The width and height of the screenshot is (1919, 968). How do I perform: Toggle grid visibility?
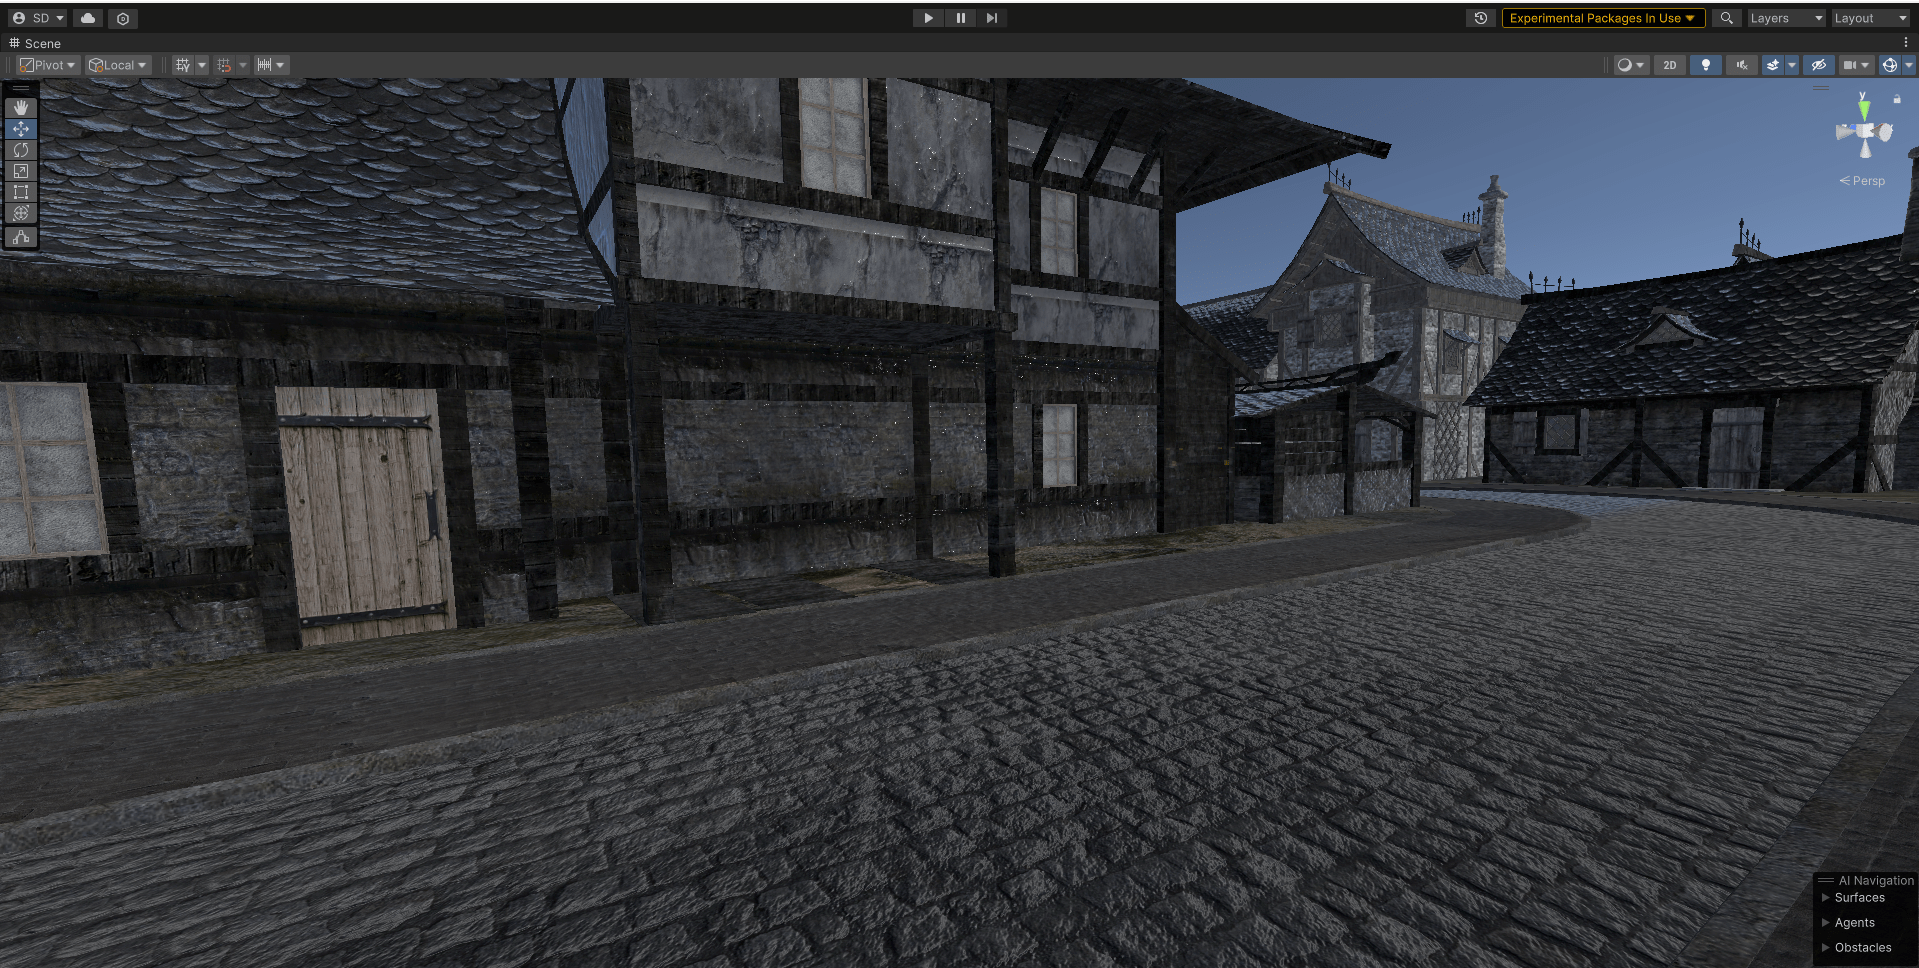(183, 65)
